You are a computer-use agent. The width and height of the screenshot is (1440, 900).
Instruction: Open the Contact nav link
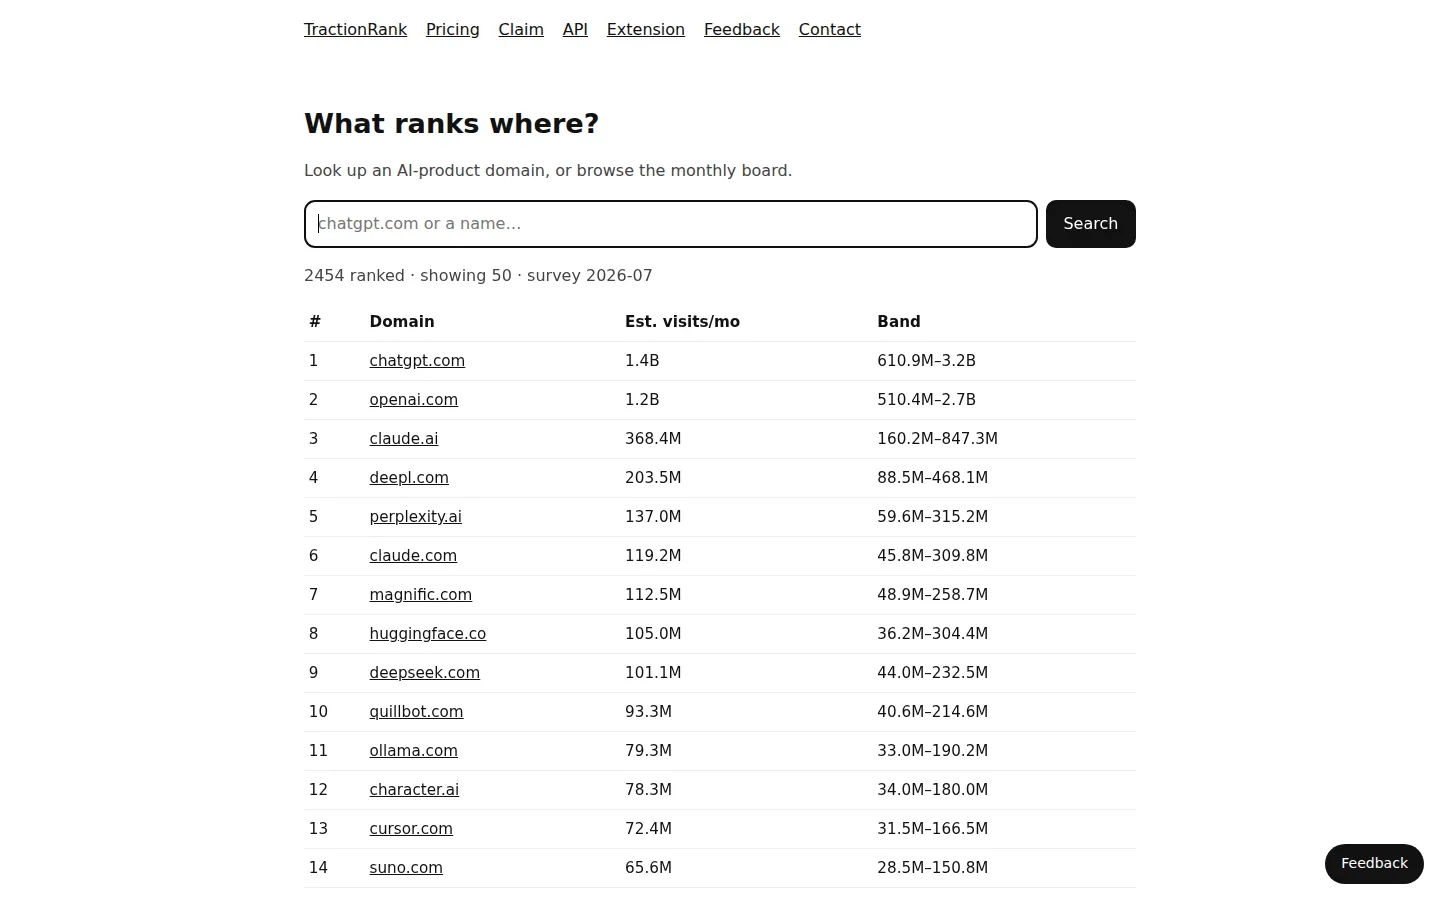(830, 30)
